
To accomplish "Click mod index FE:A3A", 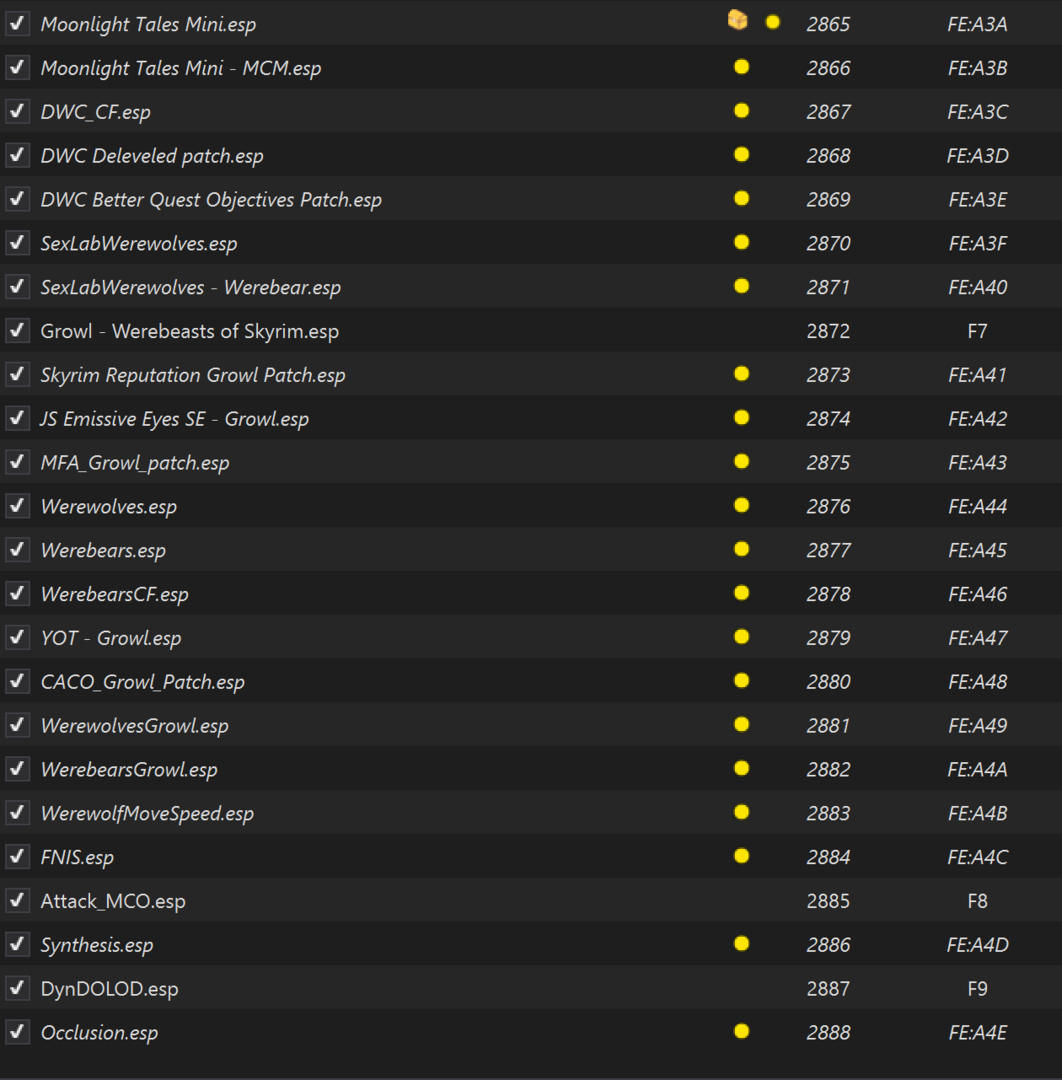I will pos(977,24).
